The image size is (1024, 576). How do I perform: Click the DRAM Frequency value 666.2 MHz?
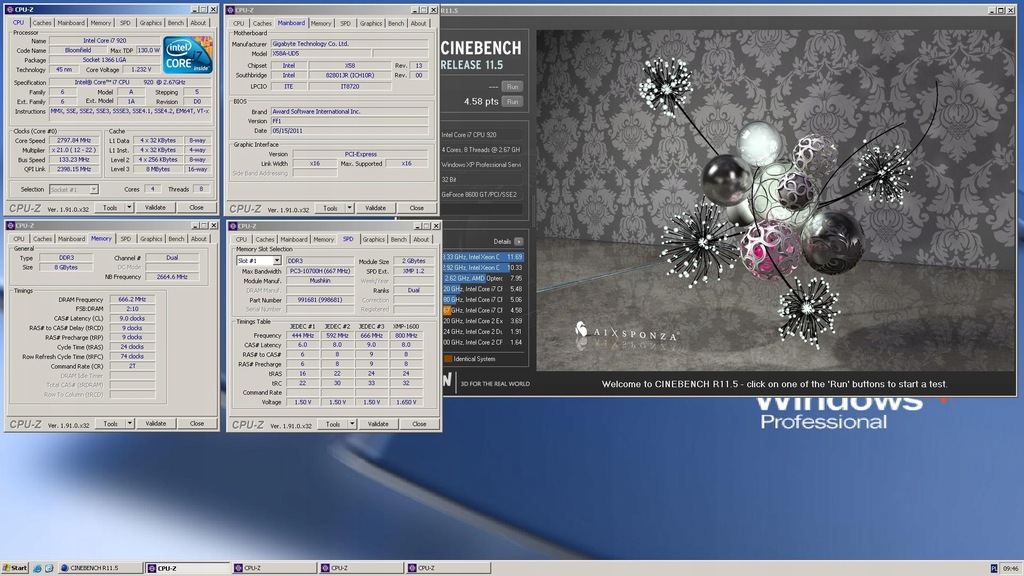pos(132,300)
